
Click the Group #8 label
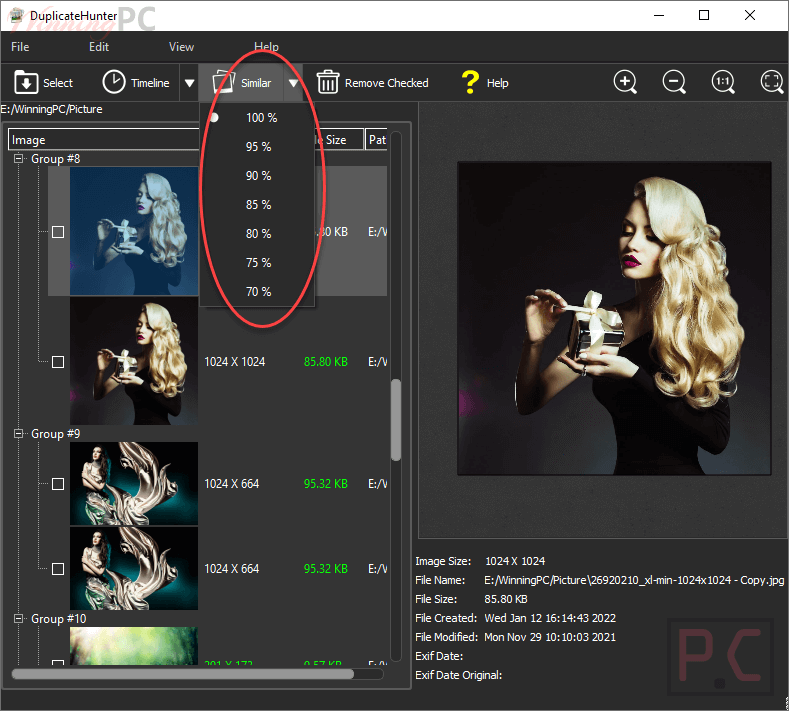[55, 159]
